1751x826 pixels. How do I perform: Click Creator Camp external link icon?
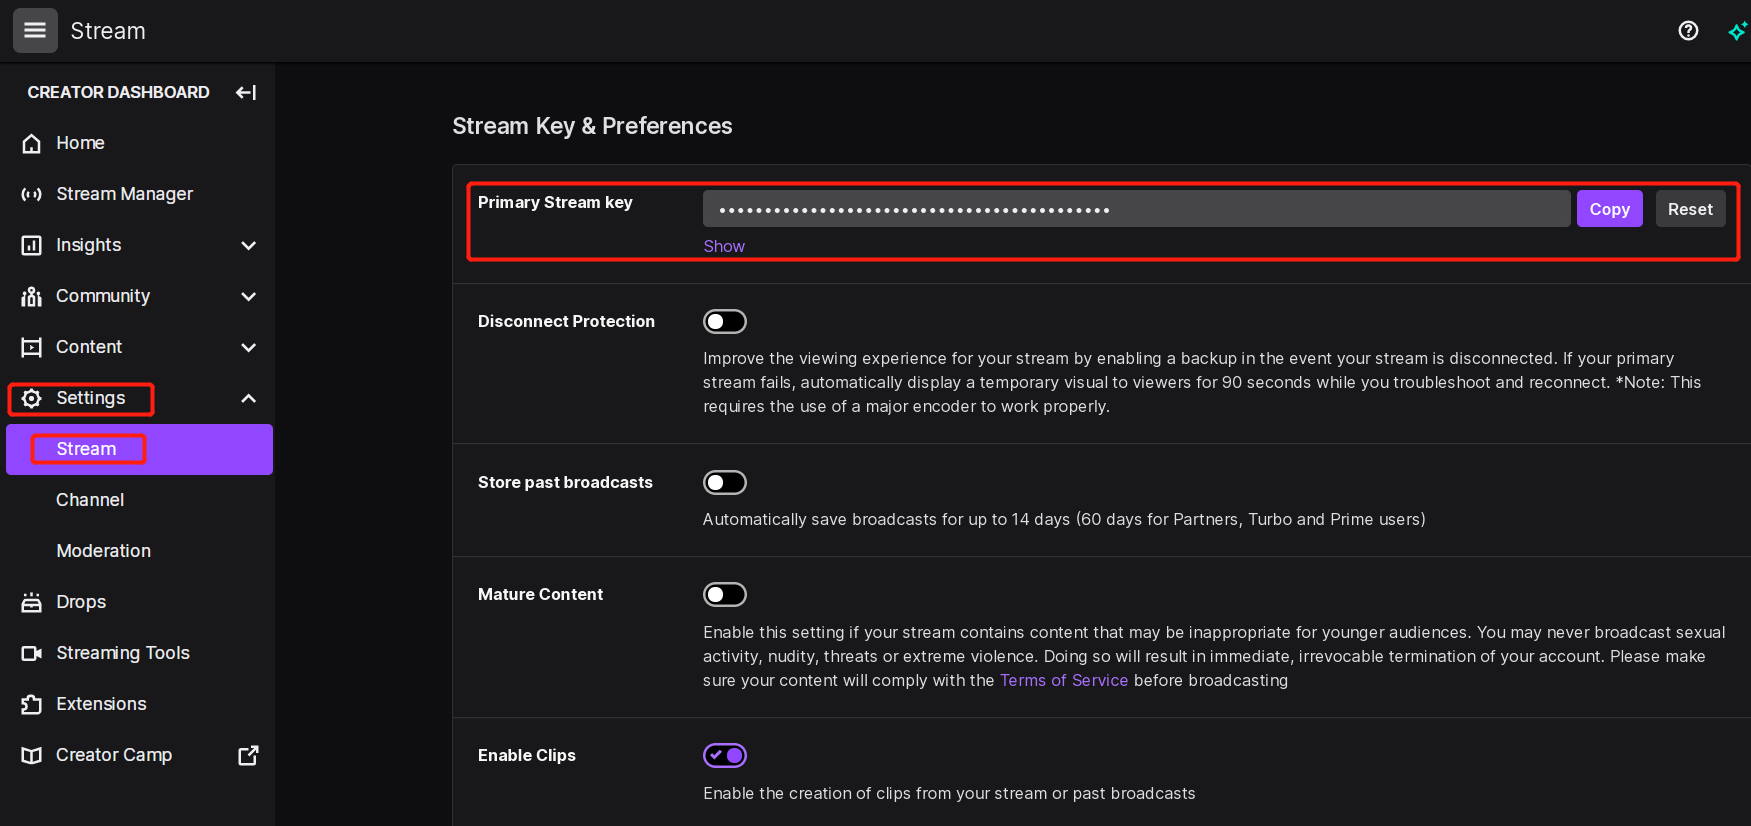pyautogui.click(x=248, y=755)
